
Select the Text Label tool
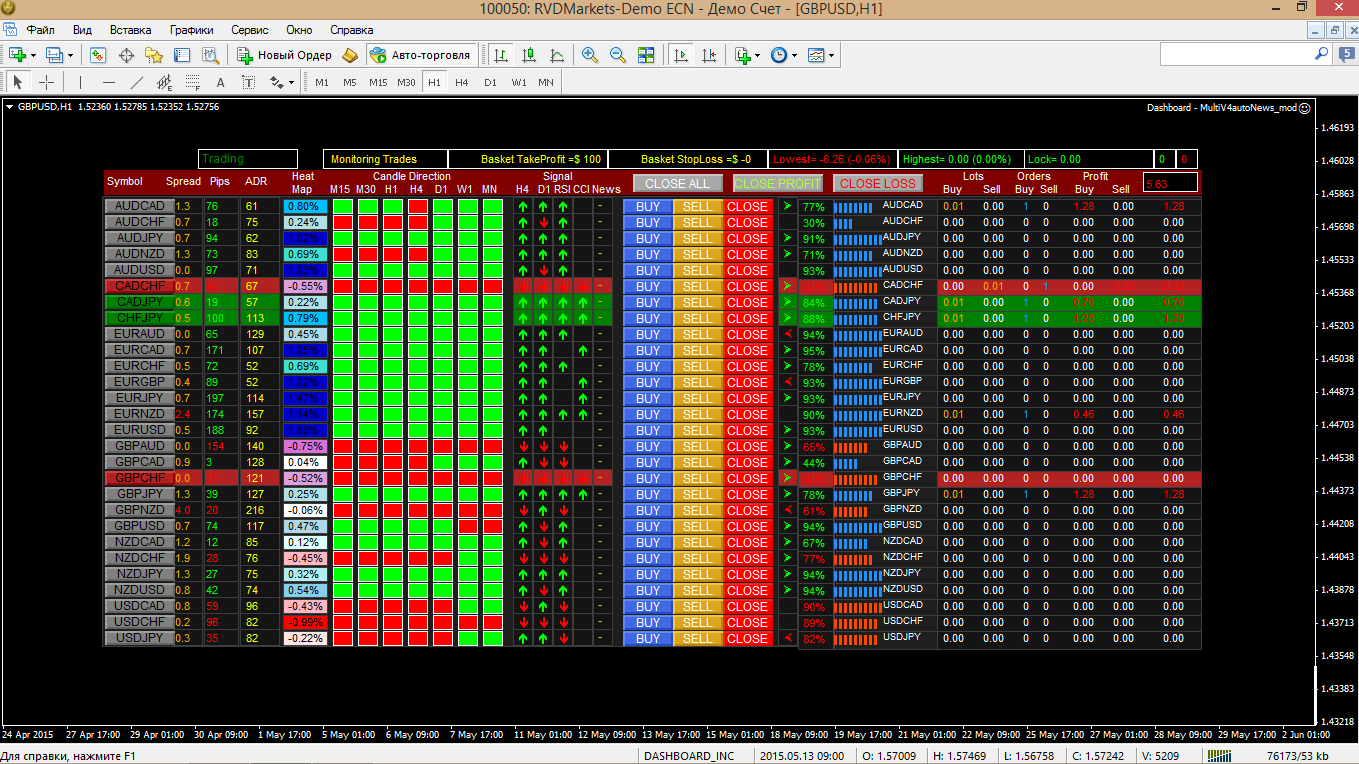pyautogui.click(x=249, y=82)
